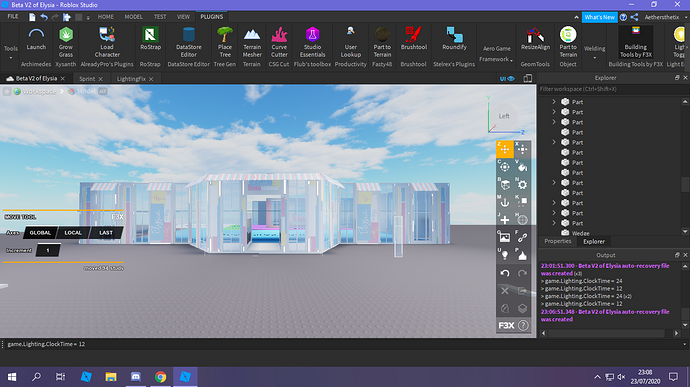Open the Aero Game Framework dropdown
This screenshot has width=690, height=387.
pos(496,54)
